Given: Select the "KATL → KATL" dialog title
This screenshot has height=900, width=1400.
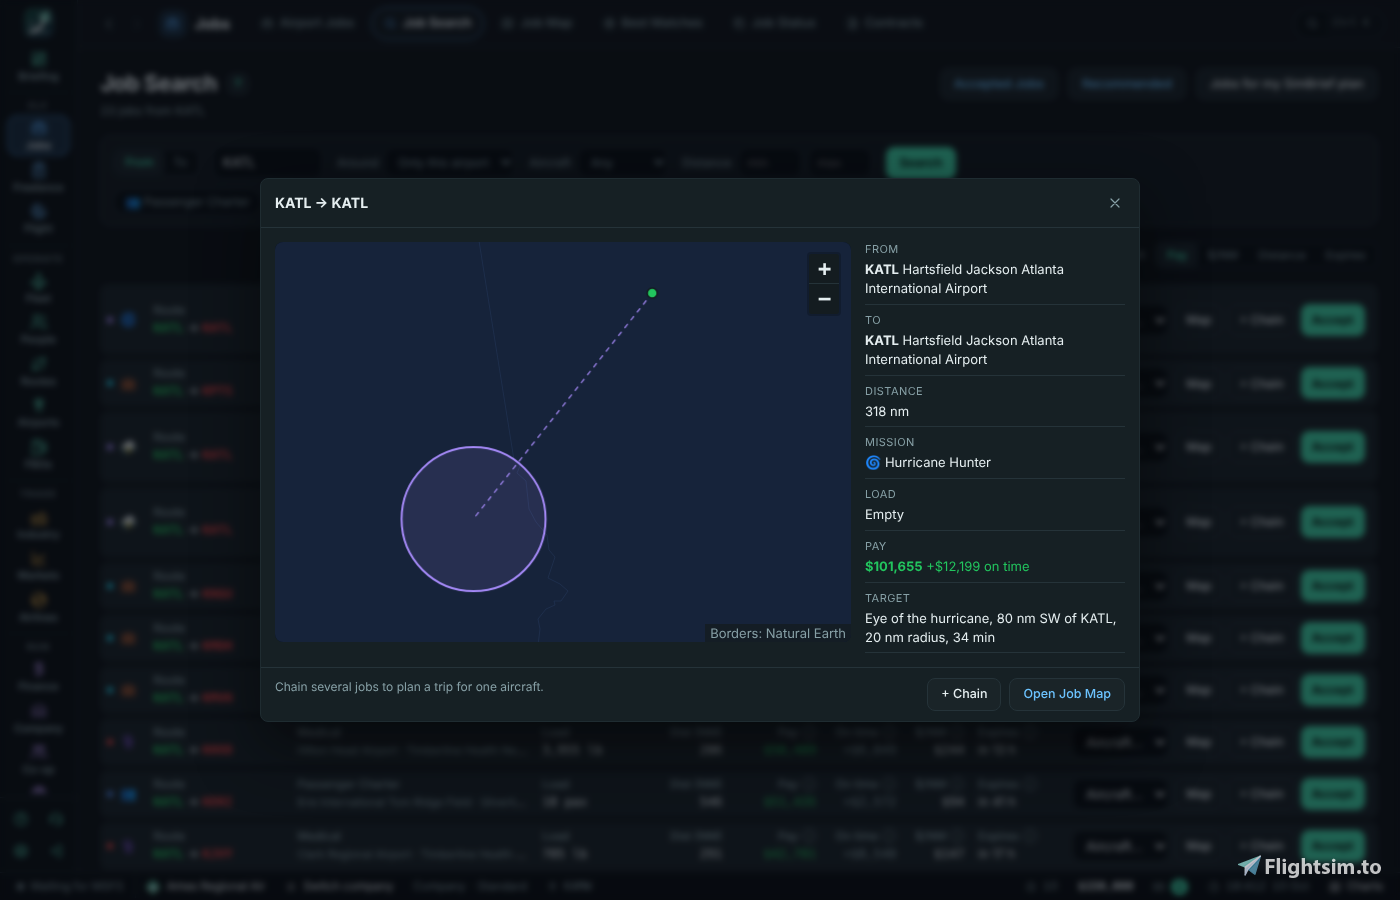Looking at the screenshot, I should tap(322, 203).
